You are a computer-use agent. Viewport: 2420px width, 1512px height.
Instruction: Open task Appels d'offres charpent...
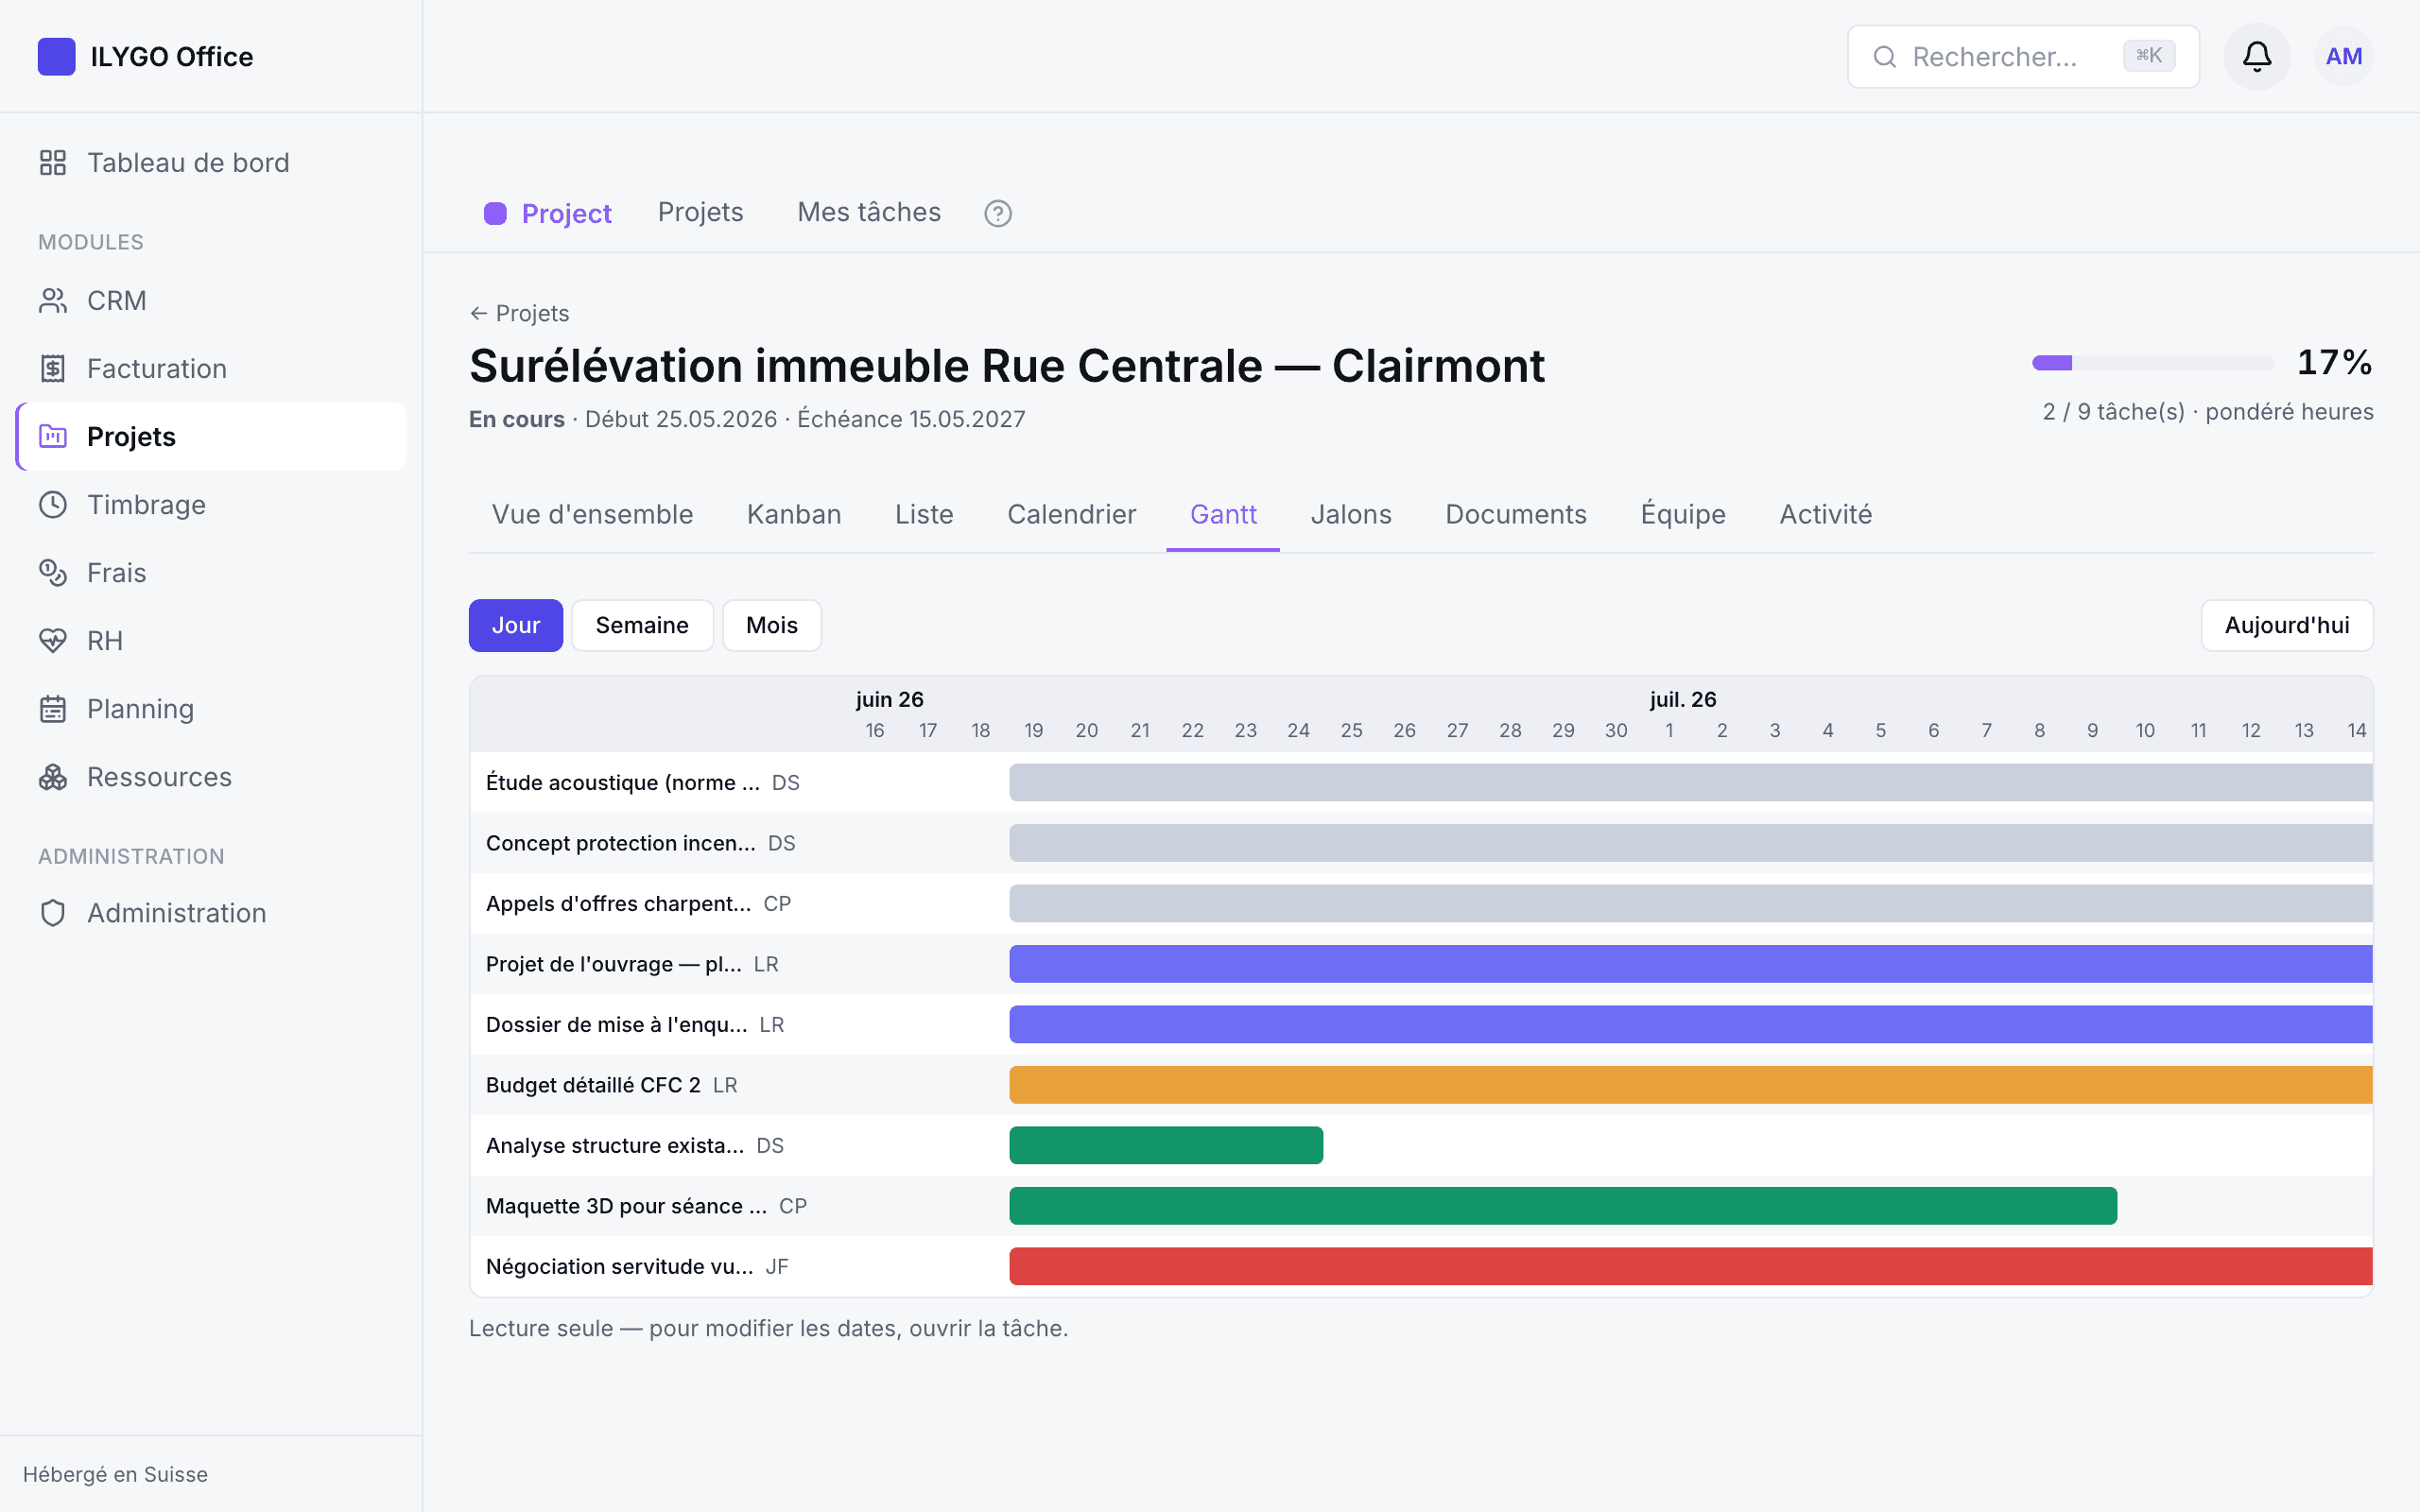pyautogui.click(x=618, y=903)
